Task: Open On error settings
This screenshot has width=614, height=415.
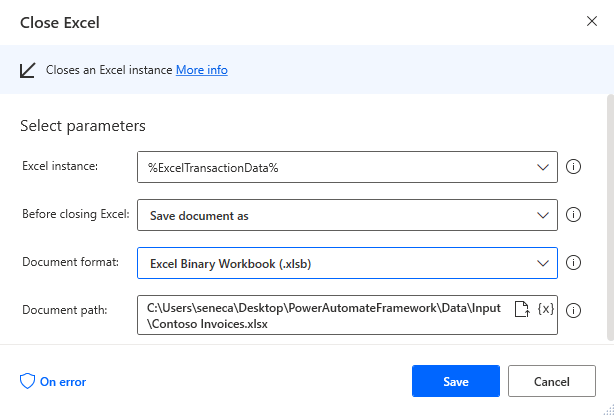Action: tap(53, 382)
